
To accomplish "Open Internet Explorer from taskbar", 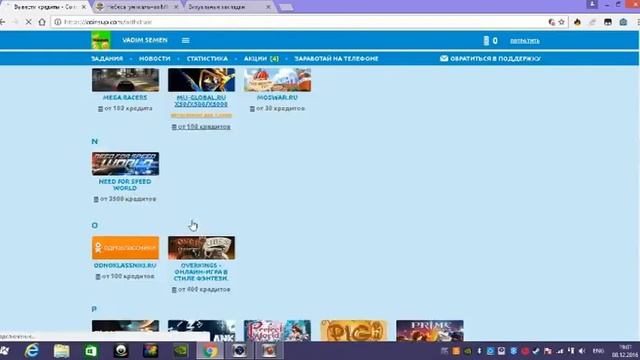I will pyautogui.click(x=32, y=351).
